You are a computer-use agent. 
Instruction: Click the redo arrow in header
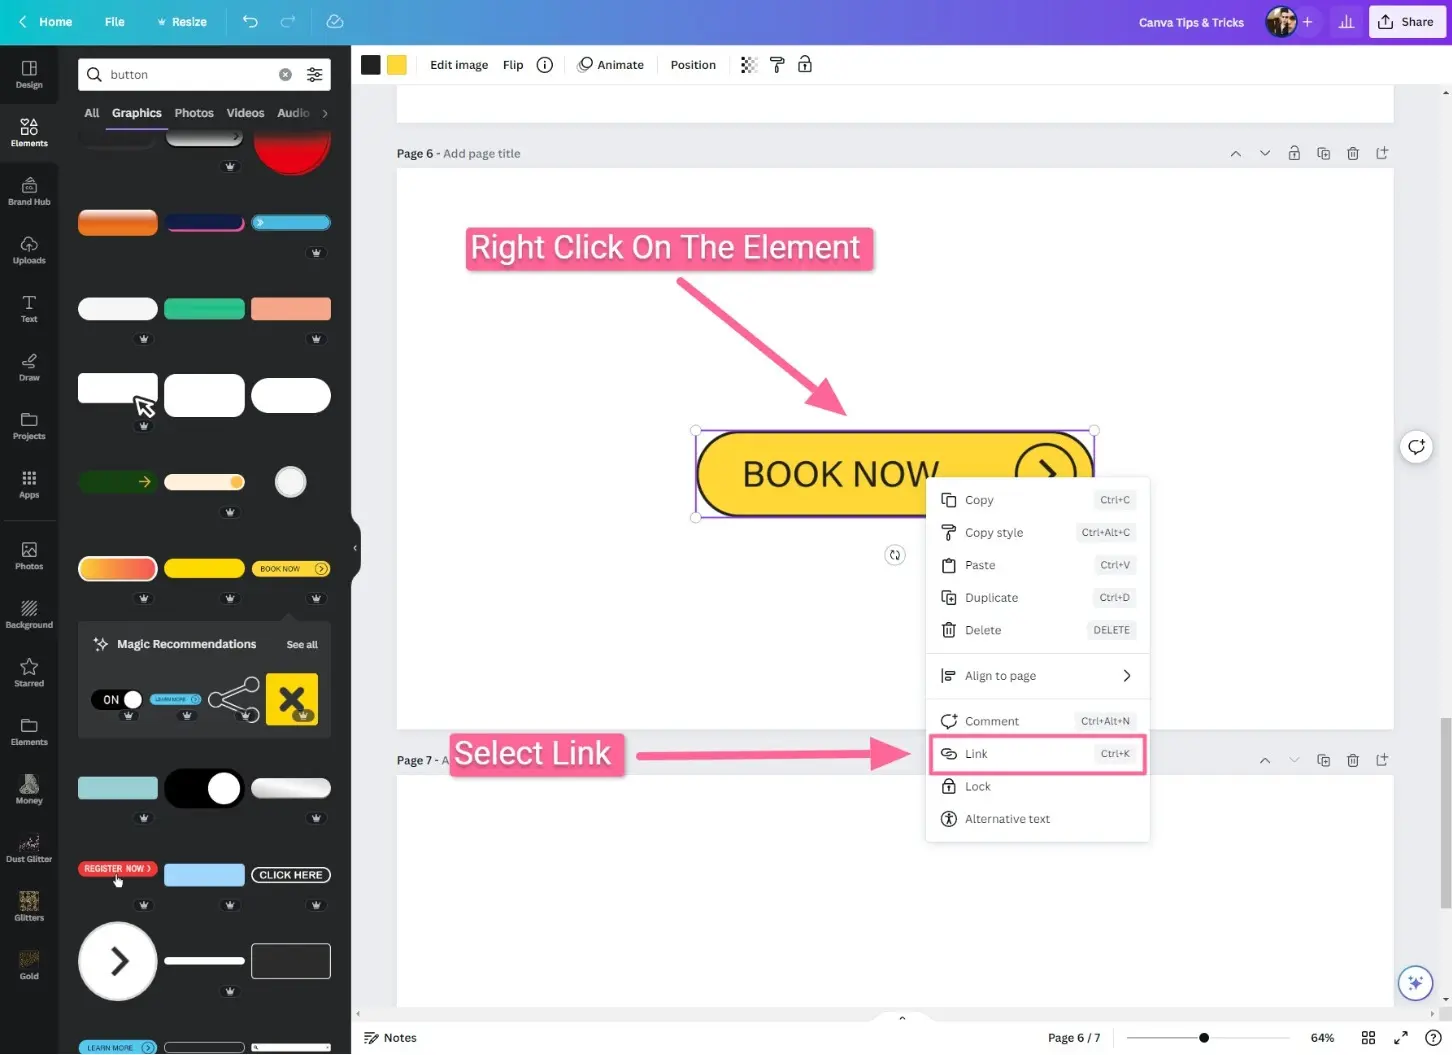[288, 21]
